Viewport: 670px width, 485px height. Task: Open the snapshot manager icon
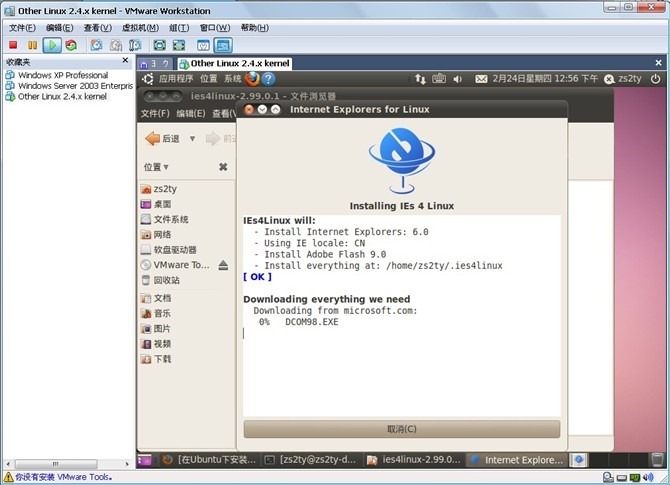(135, 45)
